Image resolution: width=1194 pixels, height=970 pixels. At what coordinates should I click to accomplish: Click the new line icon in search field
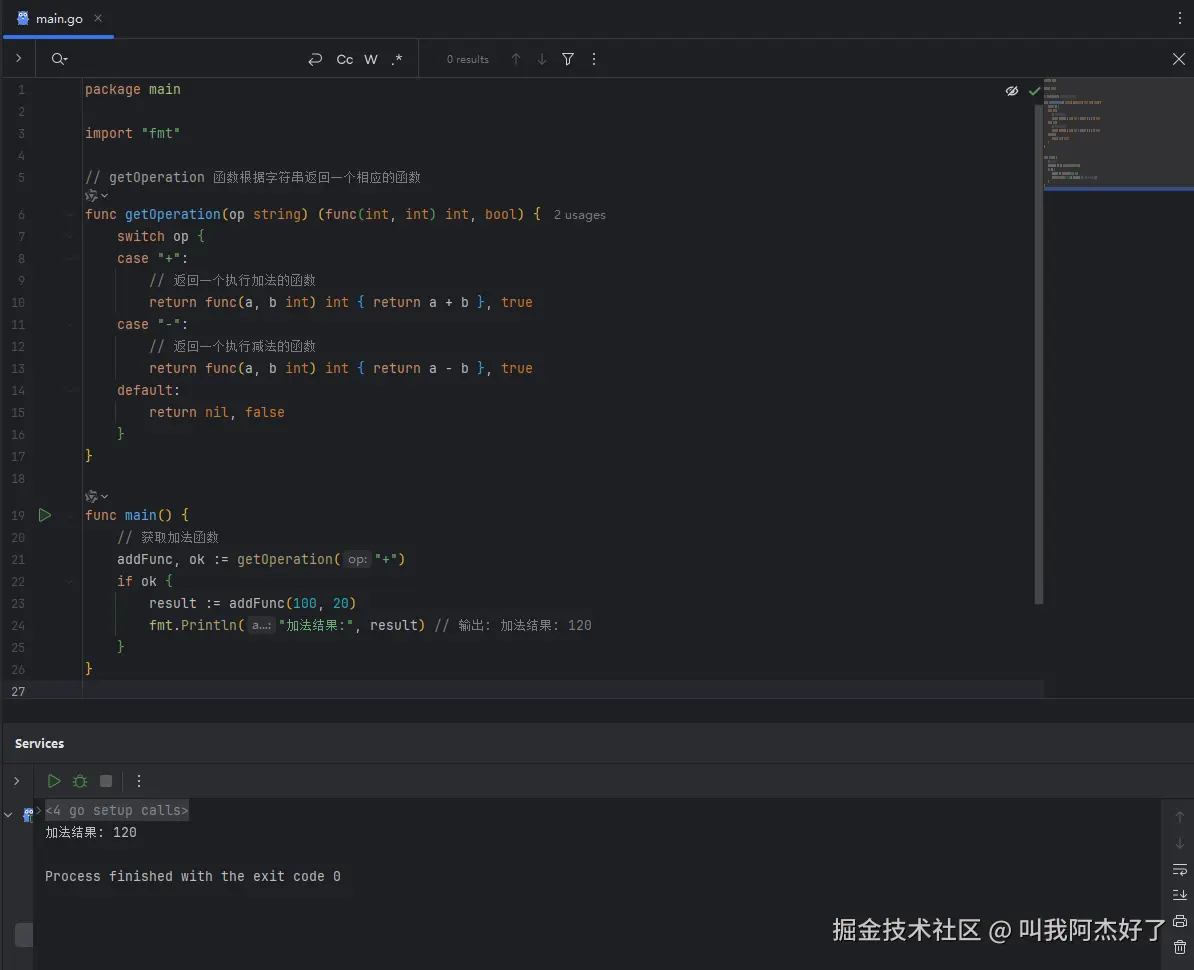(314, 59)
